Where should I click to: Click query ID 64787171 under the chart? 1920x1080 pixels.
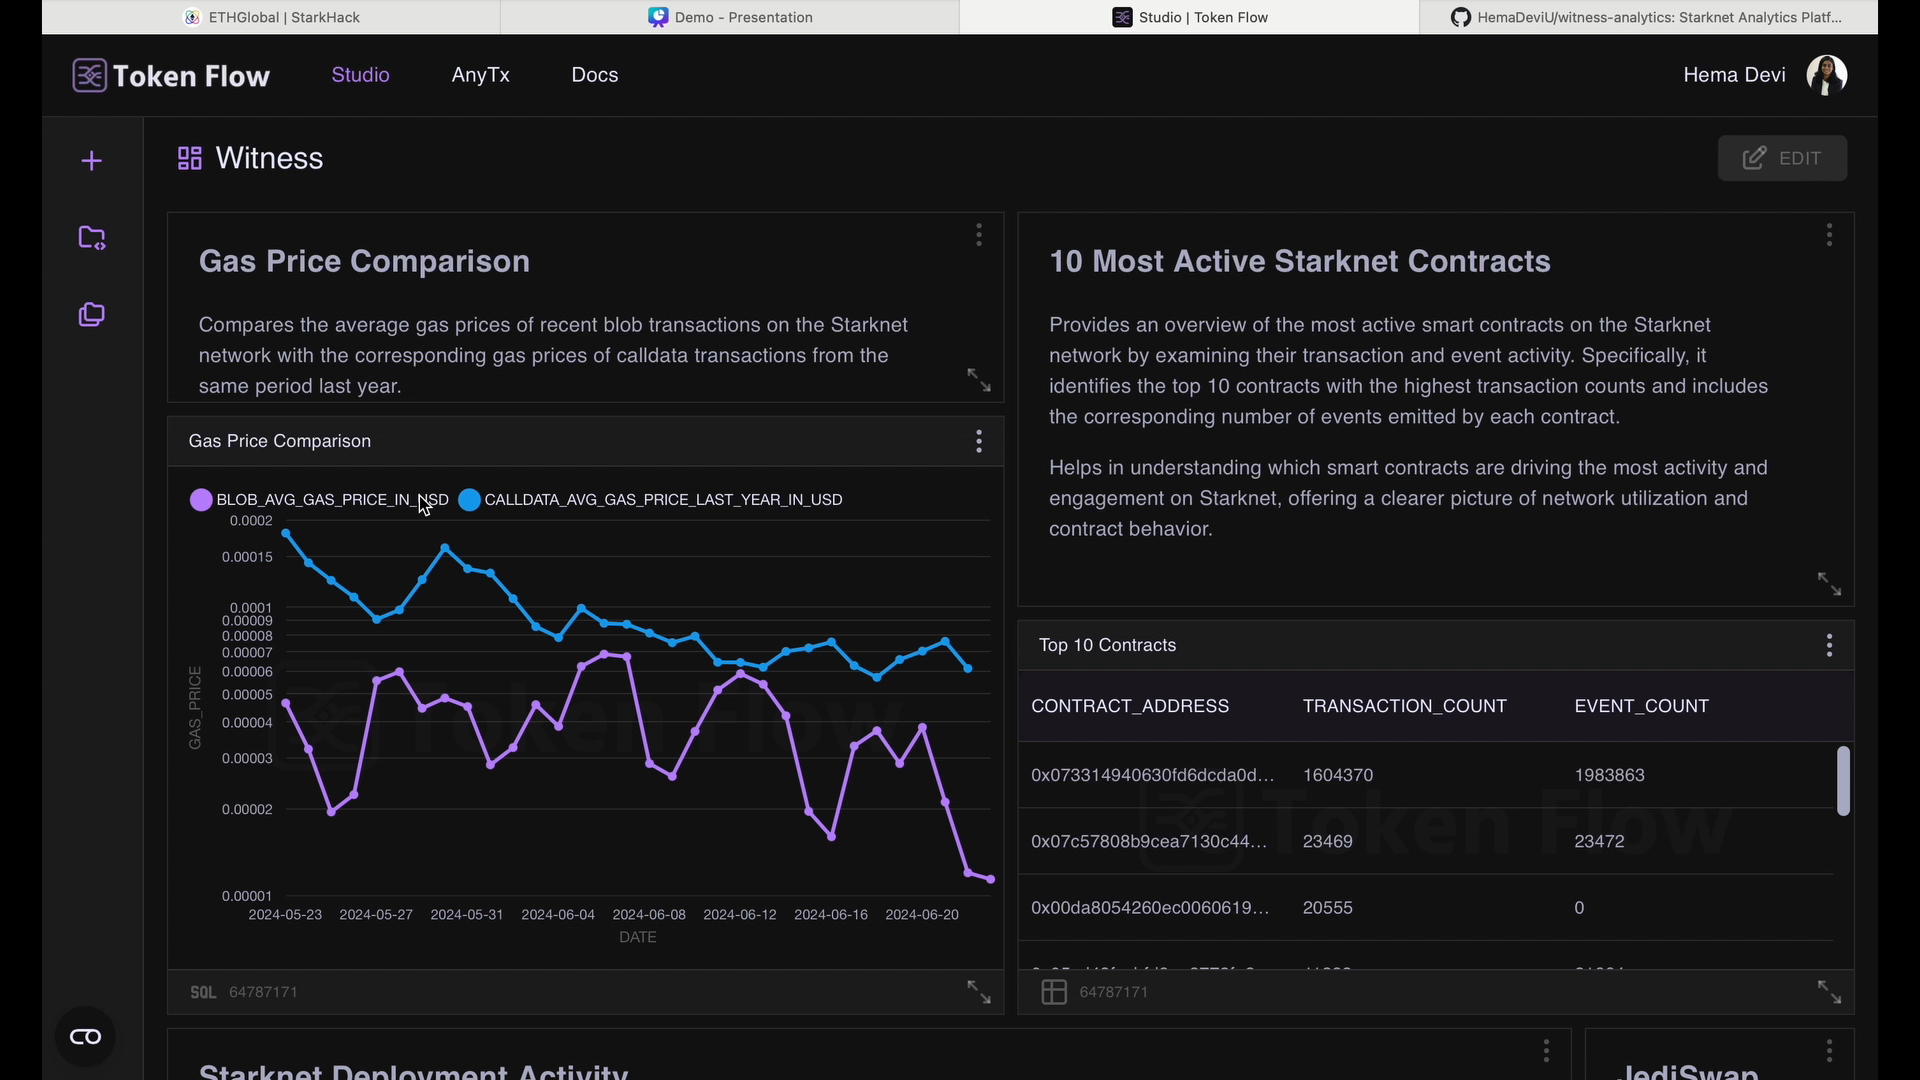[263, 992]
